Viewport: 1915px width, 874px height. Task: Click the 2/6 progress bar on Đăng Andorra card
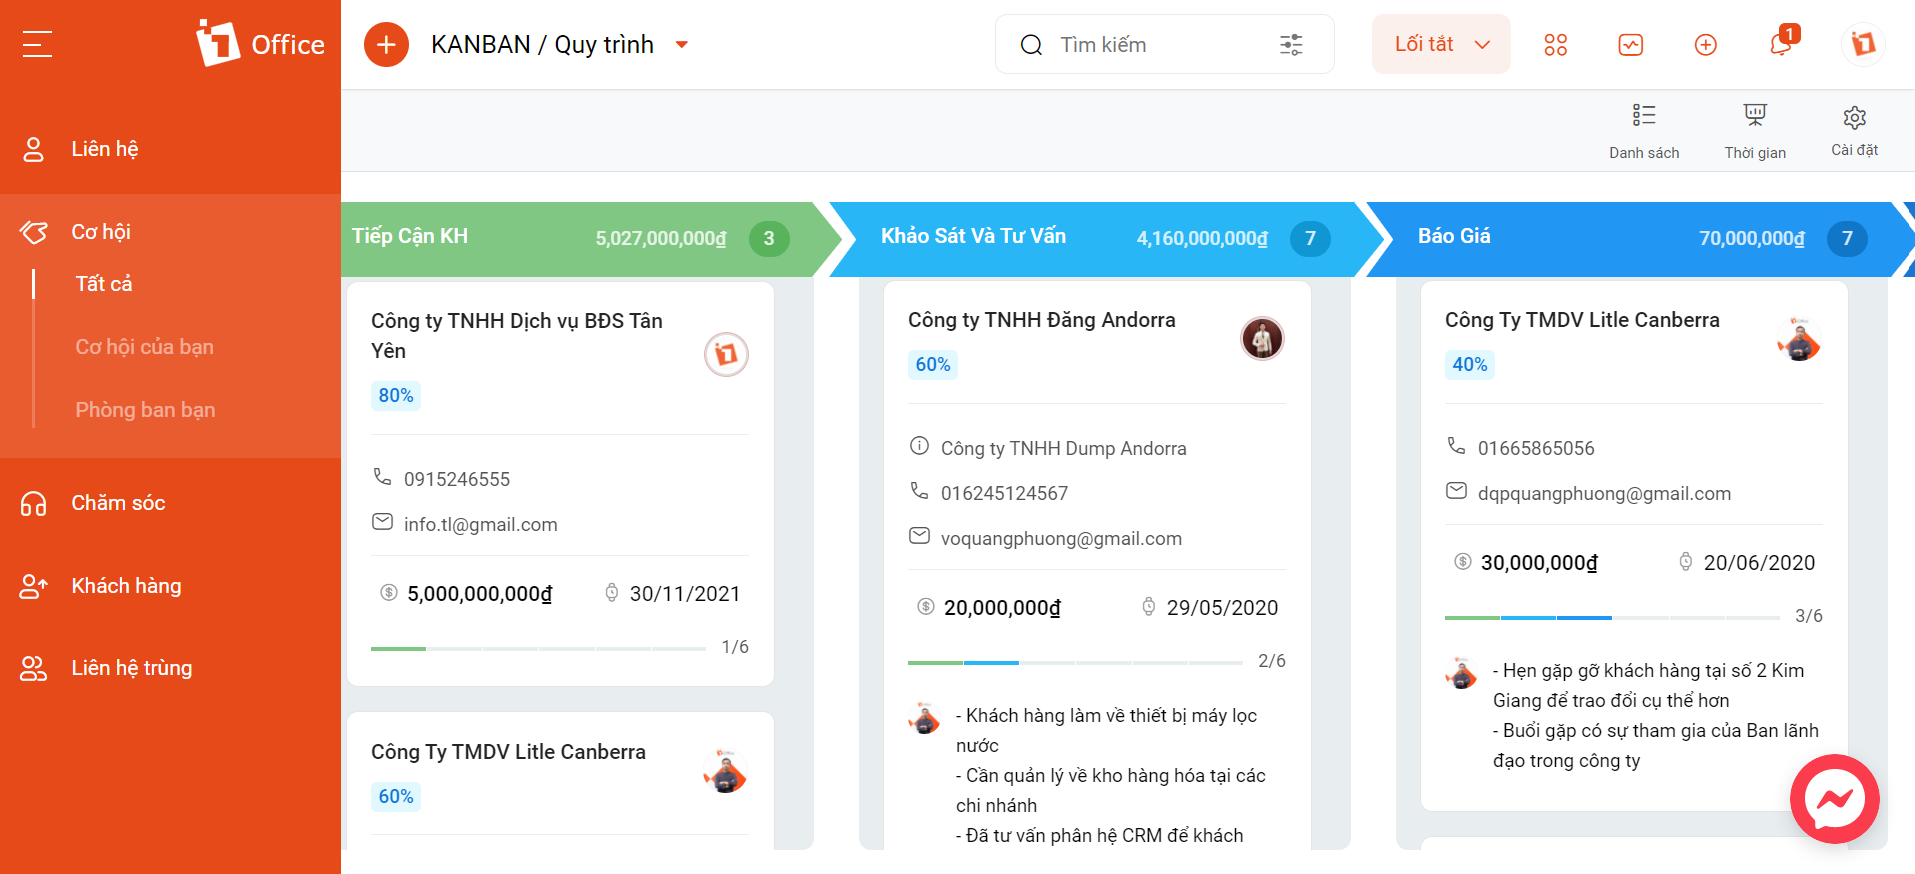[x=1075, y=663]
